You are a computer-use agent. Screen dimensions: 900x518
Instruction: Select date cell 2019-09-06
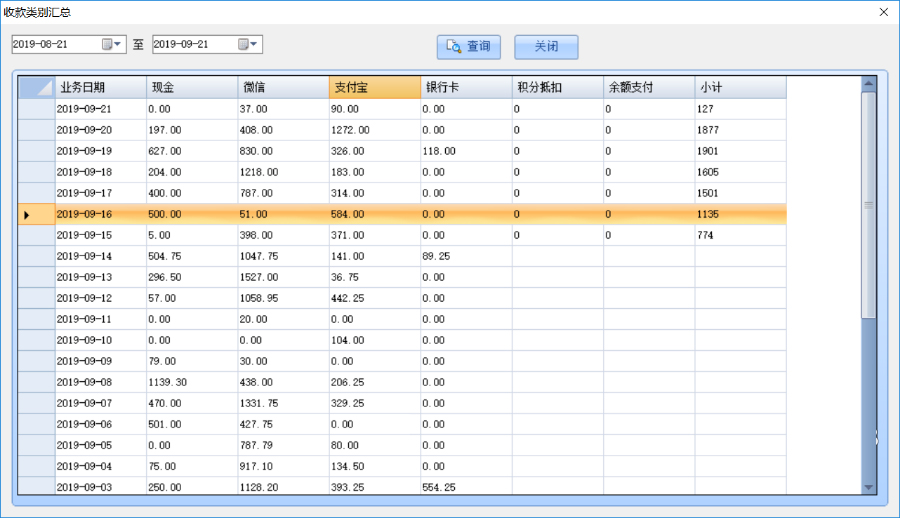pos(100,424)
